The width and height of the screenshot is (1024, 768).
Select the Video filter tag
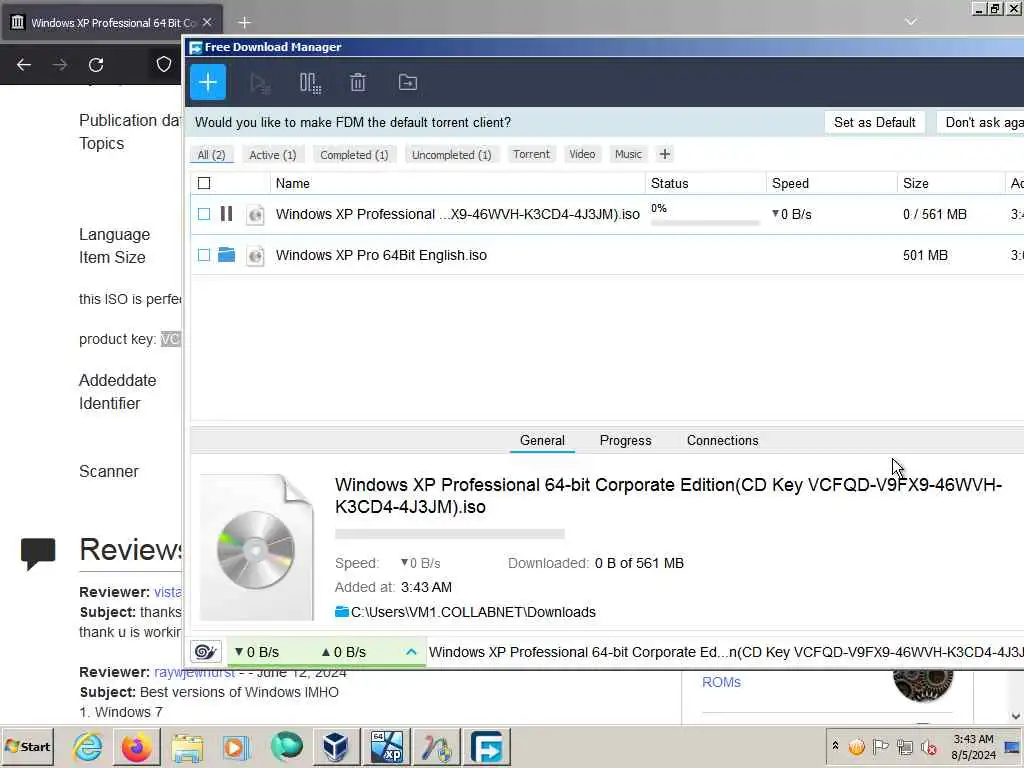(582, 154)
